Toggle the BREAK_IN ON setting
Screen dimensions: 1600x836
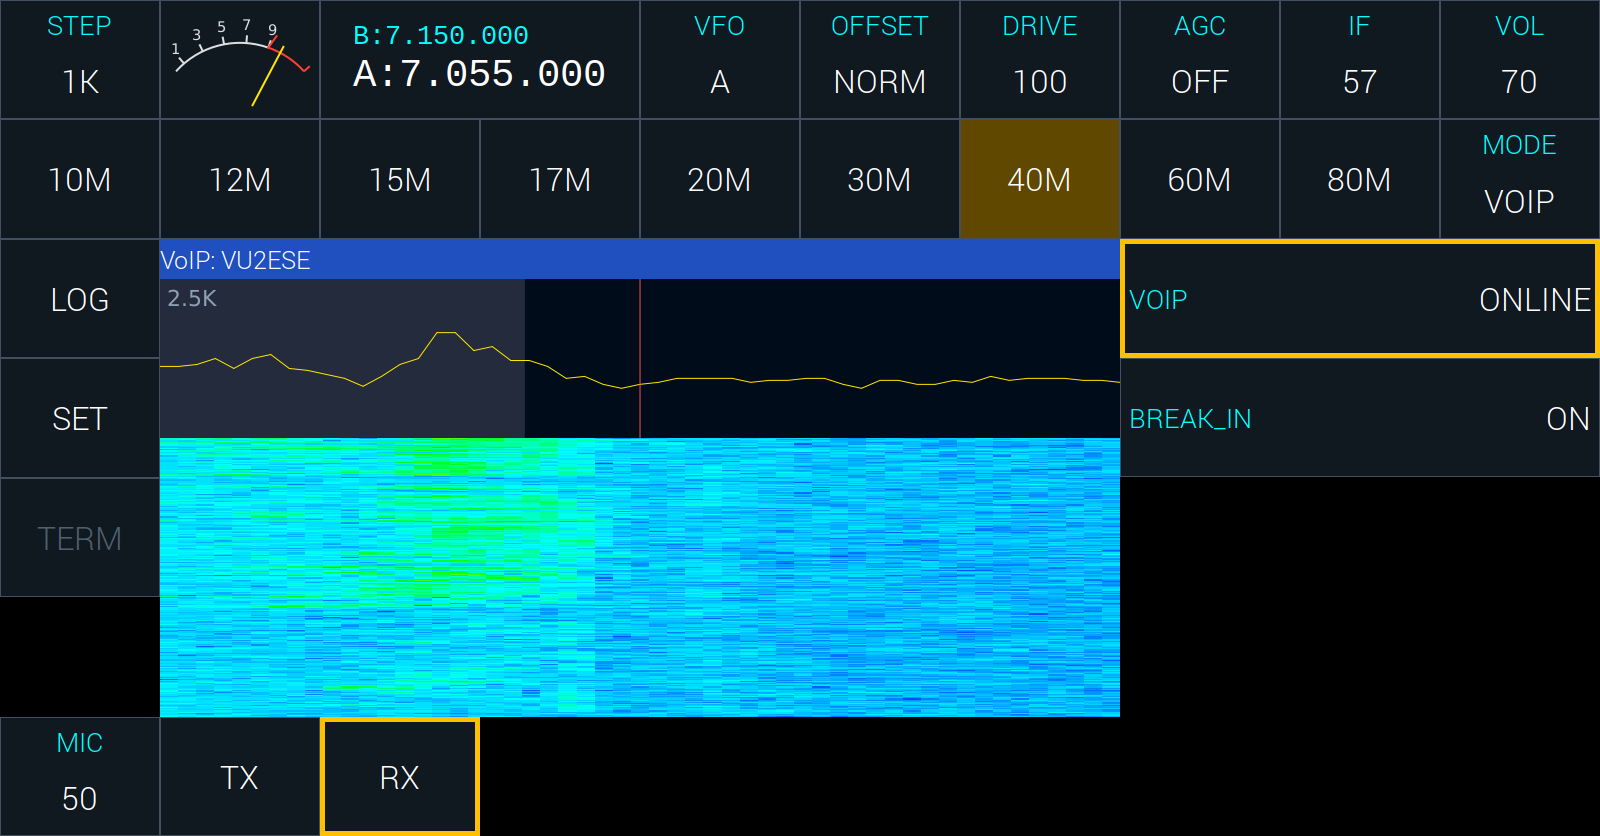(1360, 418)
